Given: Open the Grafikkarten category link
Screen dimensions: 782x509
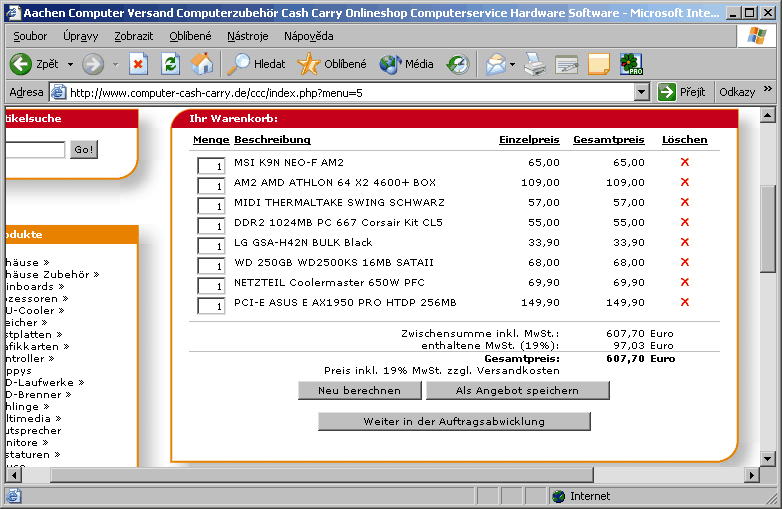Looking at the screenshot, I should click(37, 346).
